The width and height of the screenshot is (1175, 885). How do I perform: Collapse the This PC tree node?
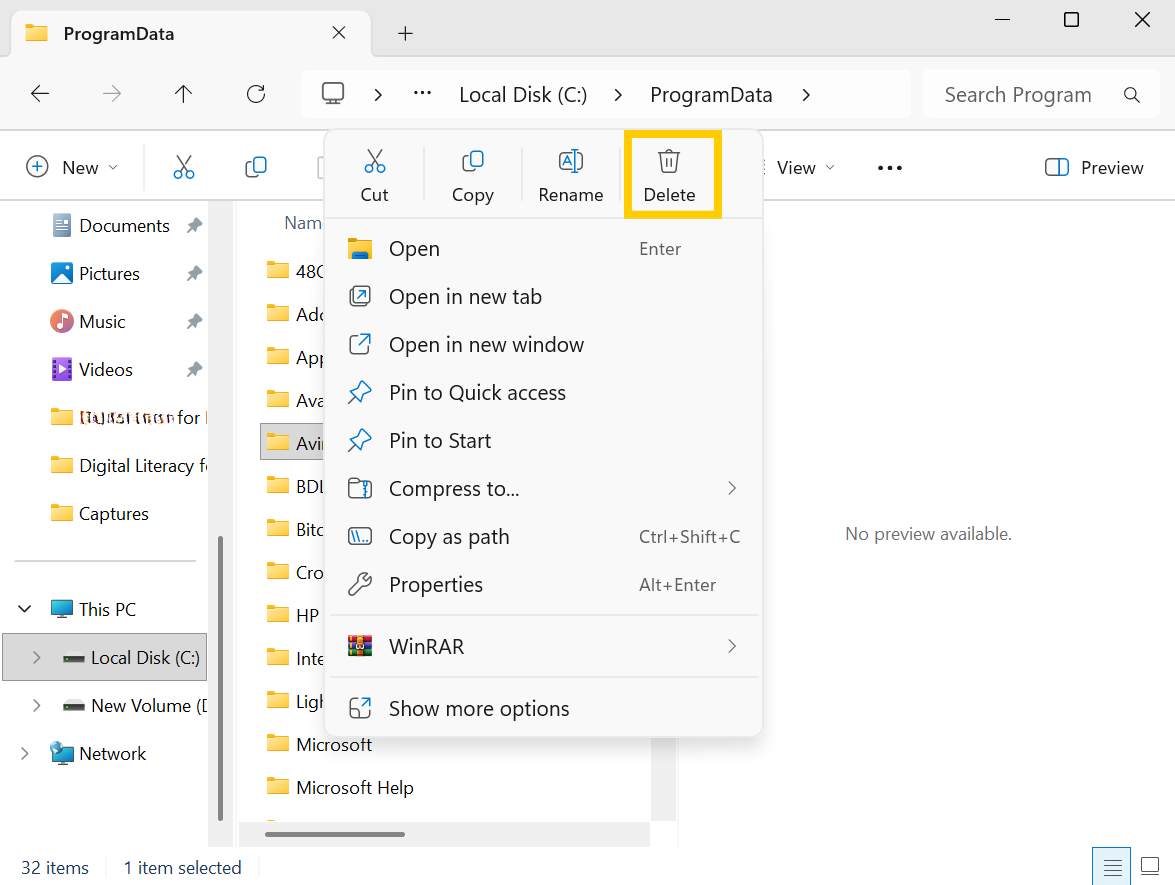(x=25, y=609)
